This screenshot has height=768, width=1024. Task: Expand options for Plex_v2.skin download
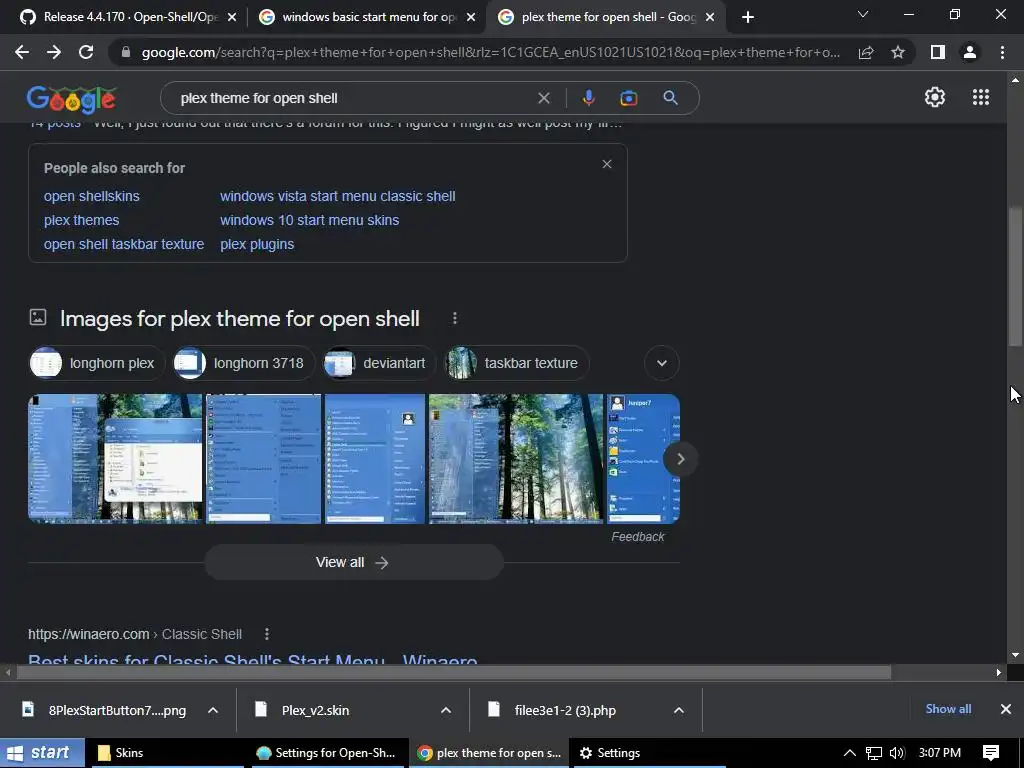(446, 710)
